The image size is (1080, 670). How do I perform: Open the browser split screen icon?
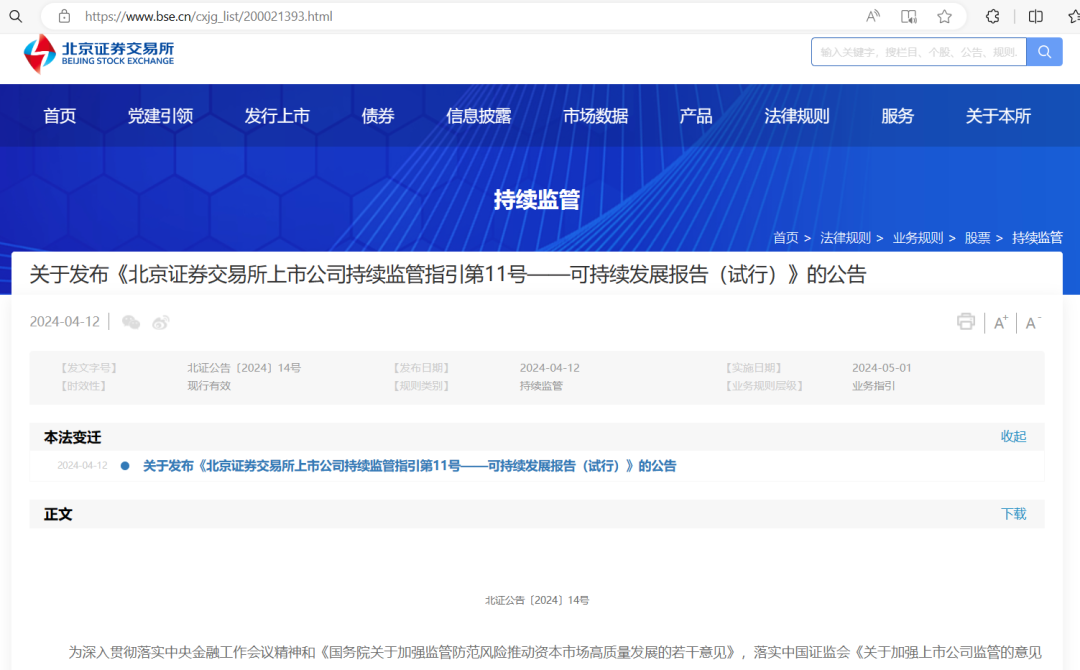click(x=1036, y=16)
